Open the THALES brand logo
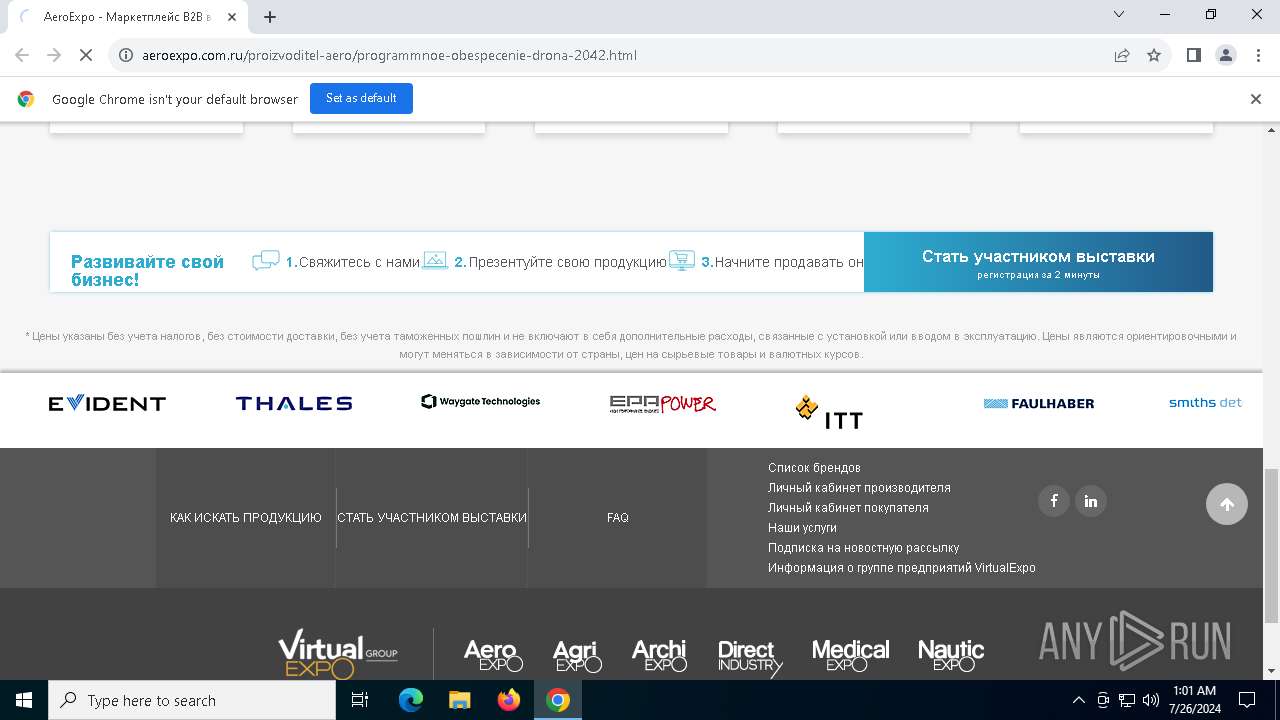The image size is (1280, 720). click(294, 403)
